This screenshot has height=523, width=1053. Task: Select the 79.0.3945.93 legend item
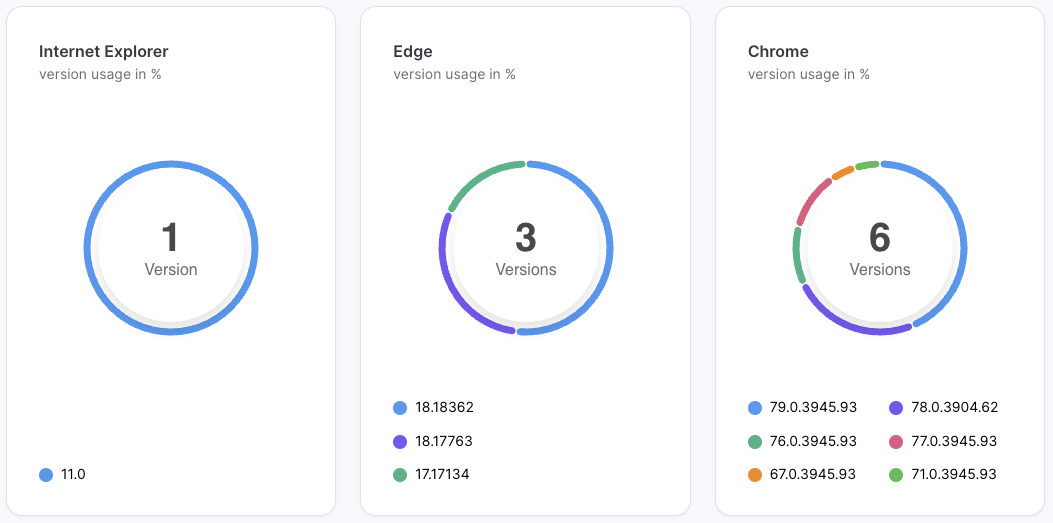point(804,408)
